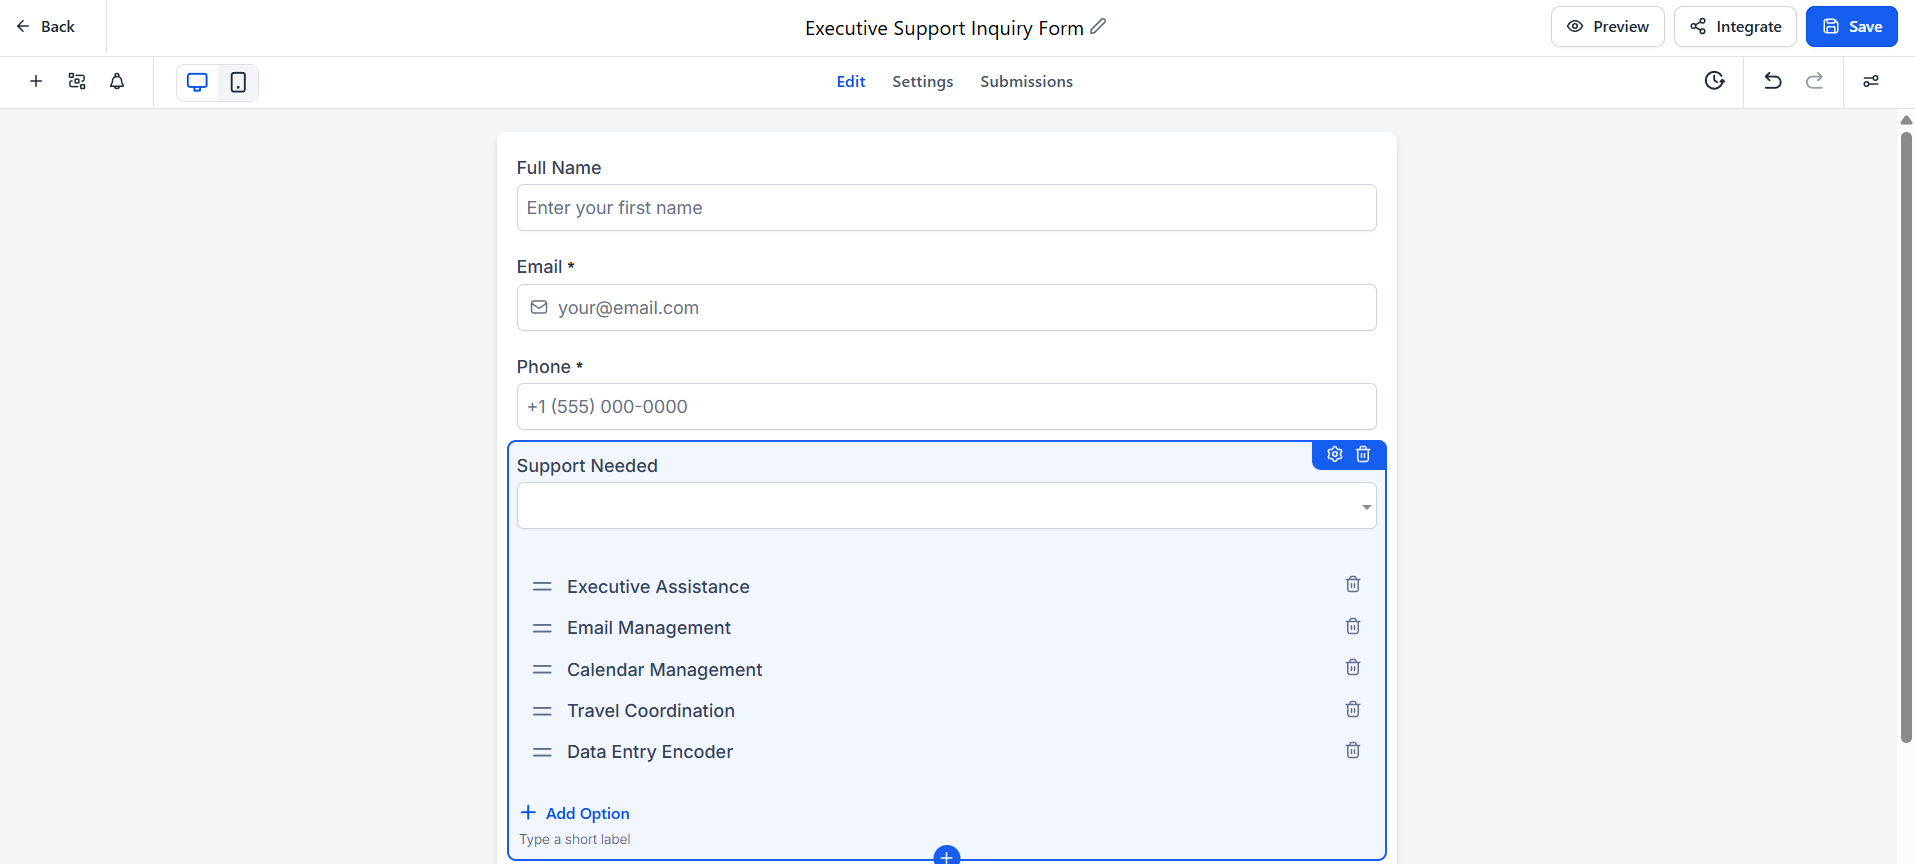
Task: Open the notifications bell icon
Action: tap(117, 81)
